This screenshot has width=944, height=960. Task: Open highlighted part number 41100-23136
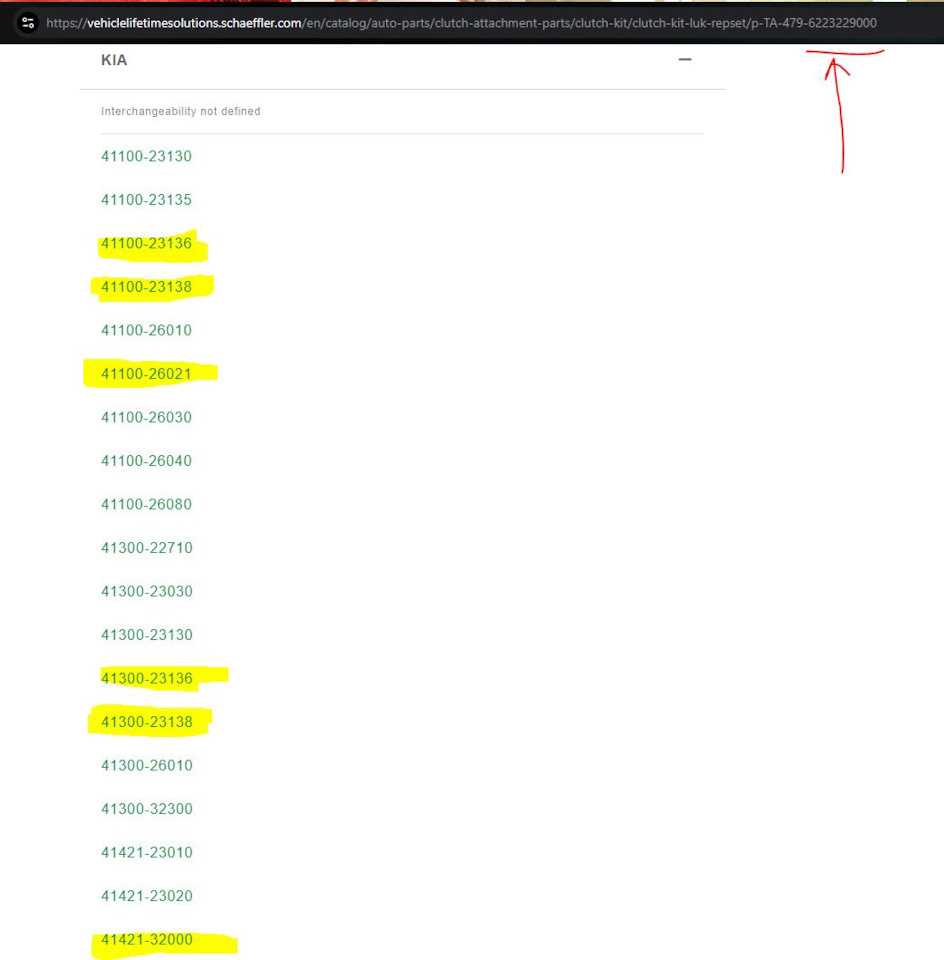pos(146,243)
